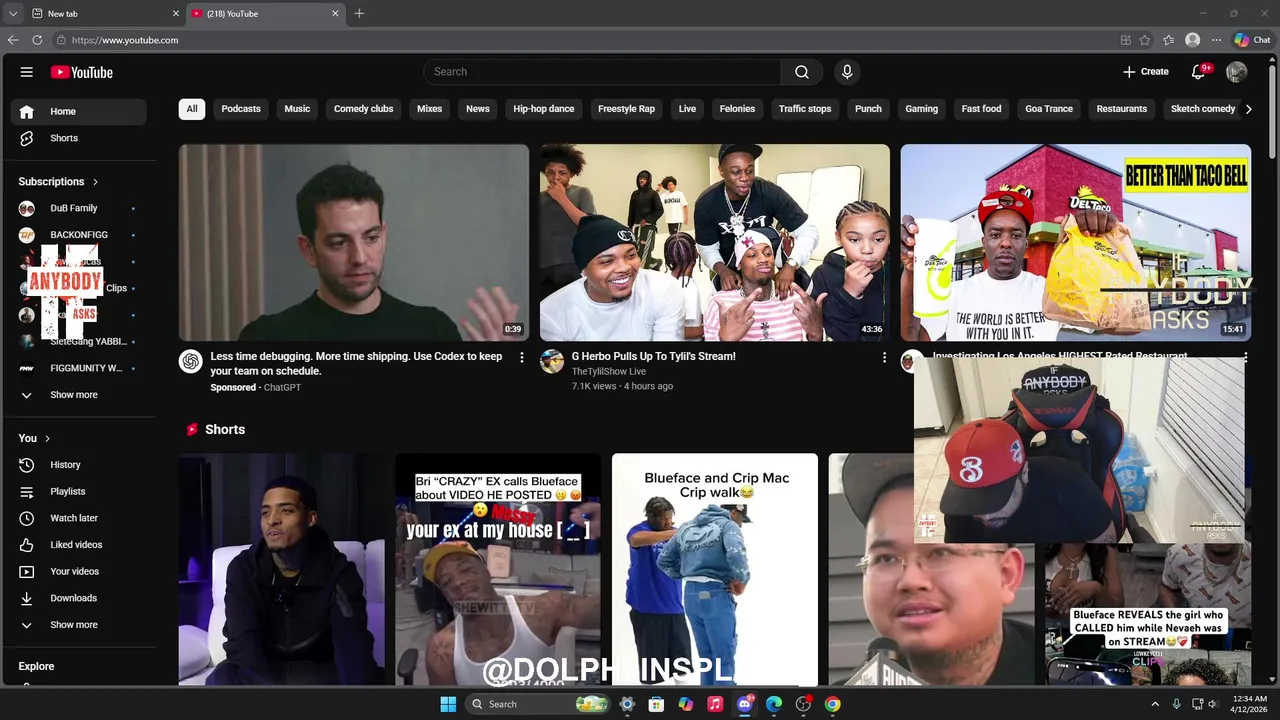Show hidden system tray icons

[1155, 704]
